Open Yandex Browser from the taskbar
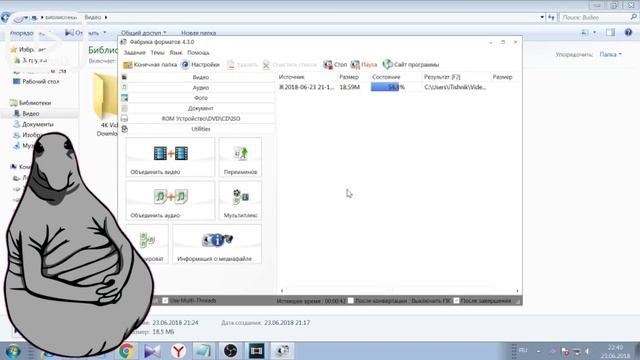 [x=178, y=351]
